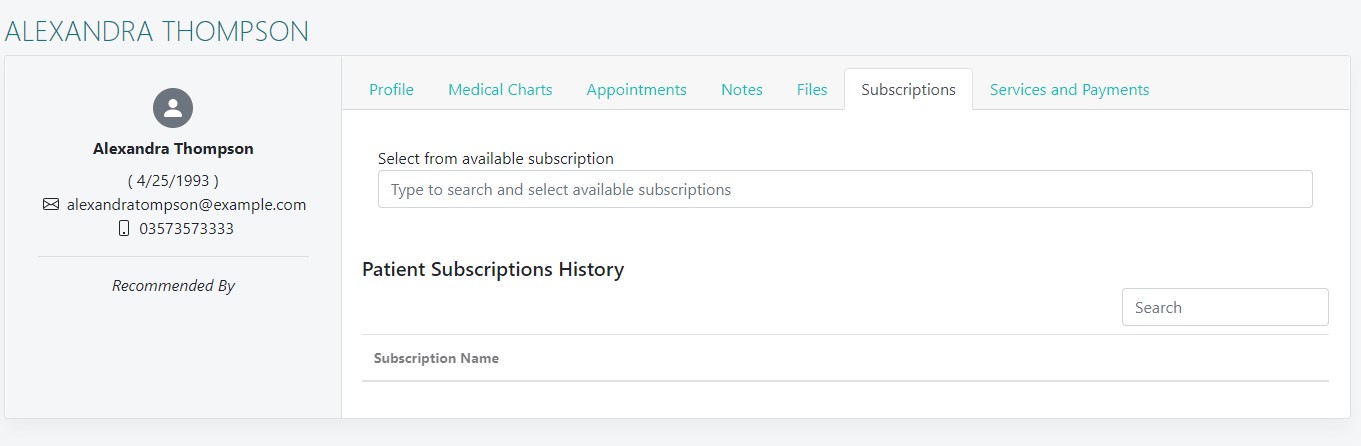Screen dimensions: 1361x446
Task: Open the Services and Payments tab
Action: (x=1069, y=90)
